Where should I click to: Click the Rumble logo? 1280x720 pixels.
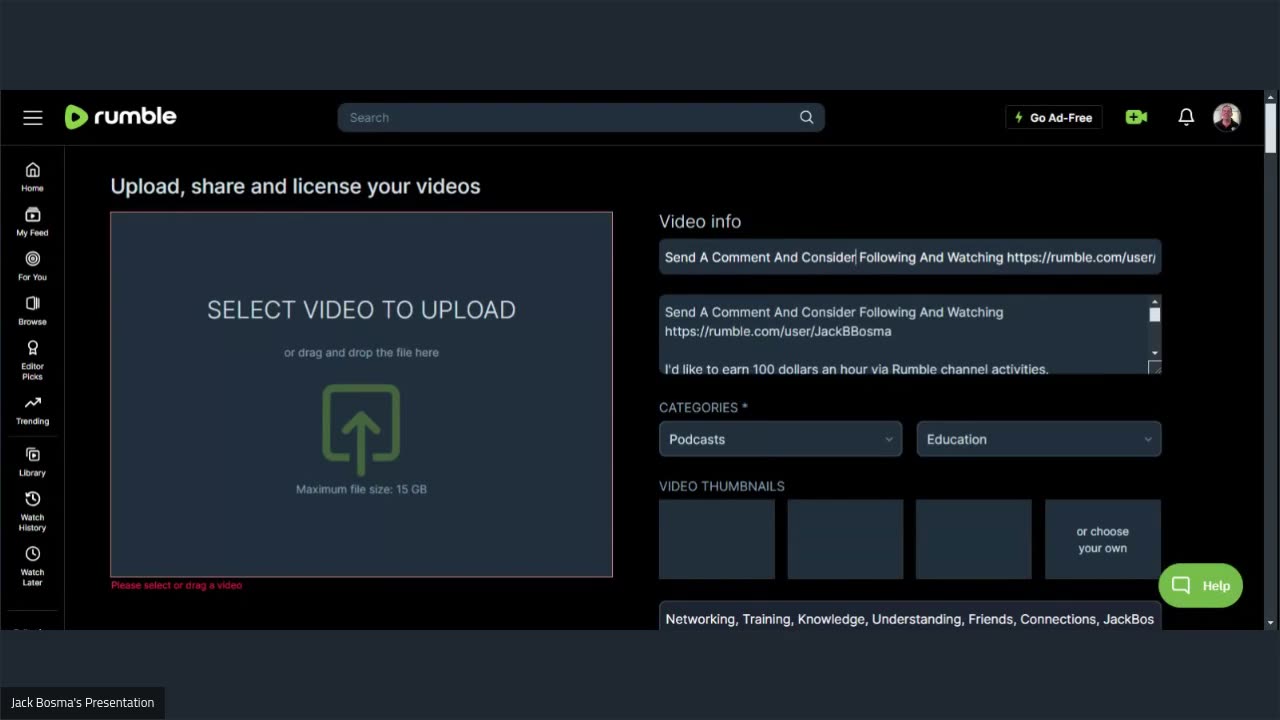(x=120, y=117)
